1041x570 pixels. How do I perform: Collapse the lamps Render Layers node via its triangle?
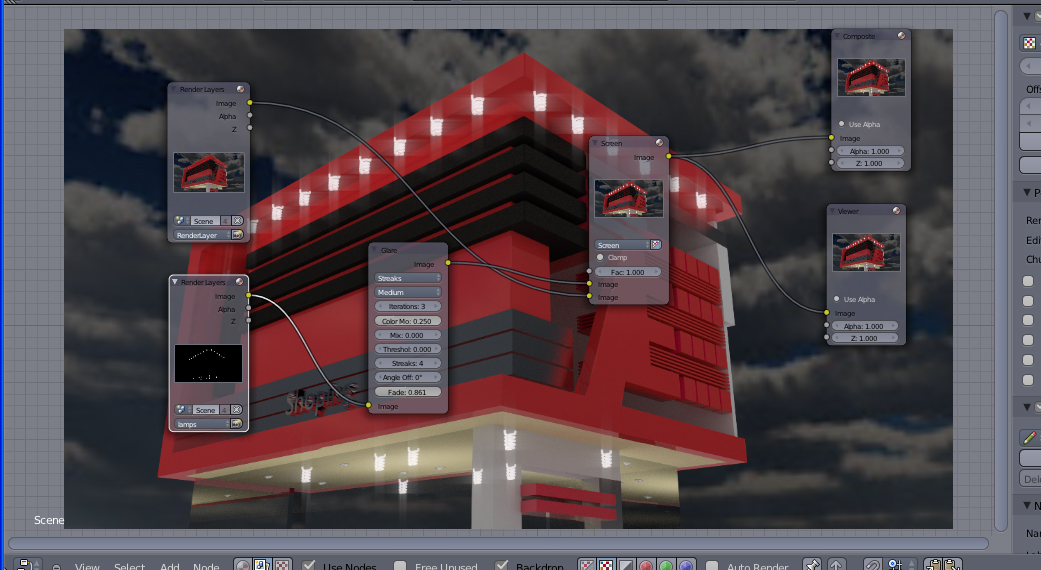[175, 281]
